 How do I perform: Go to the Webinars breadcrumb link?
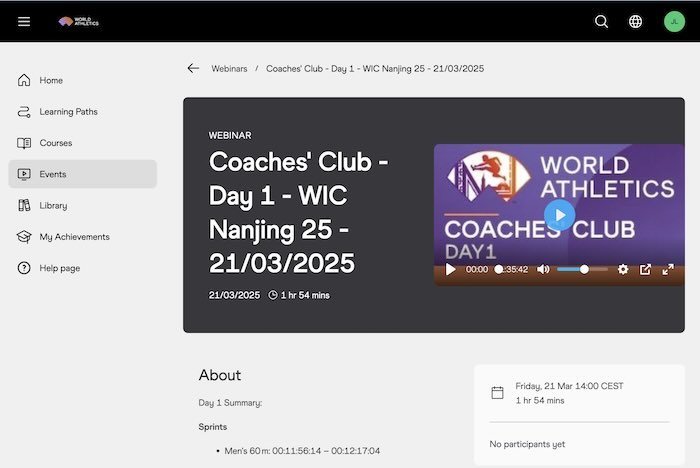(229, 68)
